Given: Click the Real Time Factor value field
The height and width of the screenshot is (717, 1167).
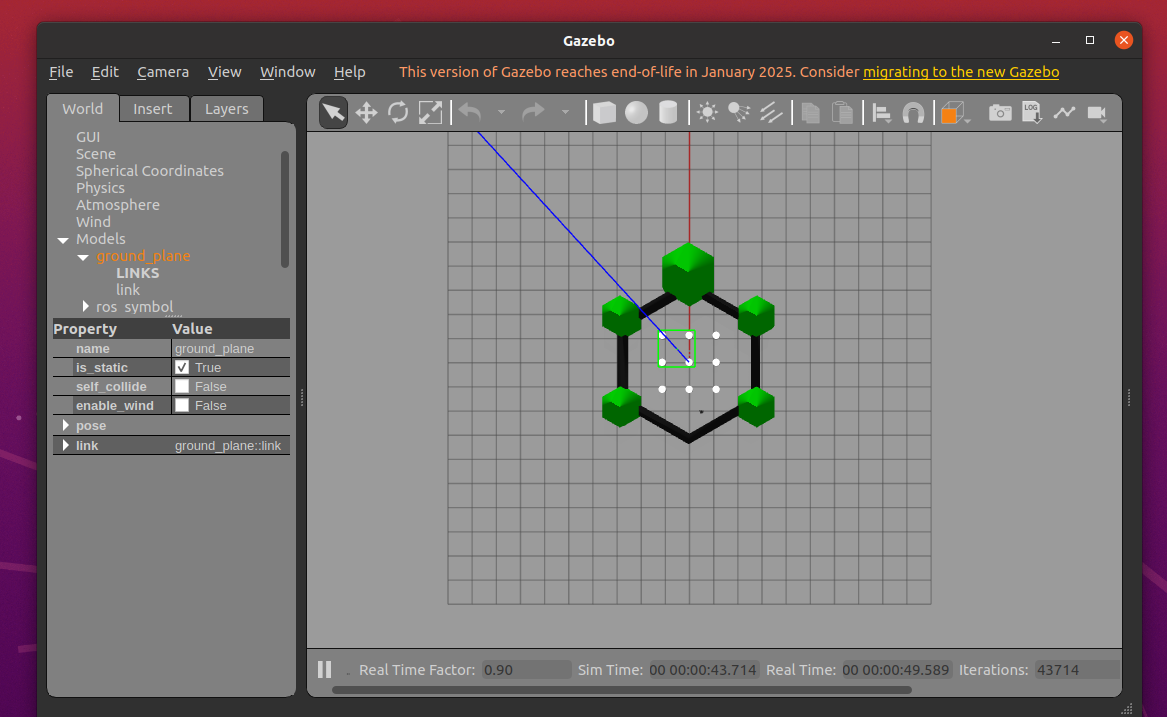Looking at the screenshot, I should (526, 669).
